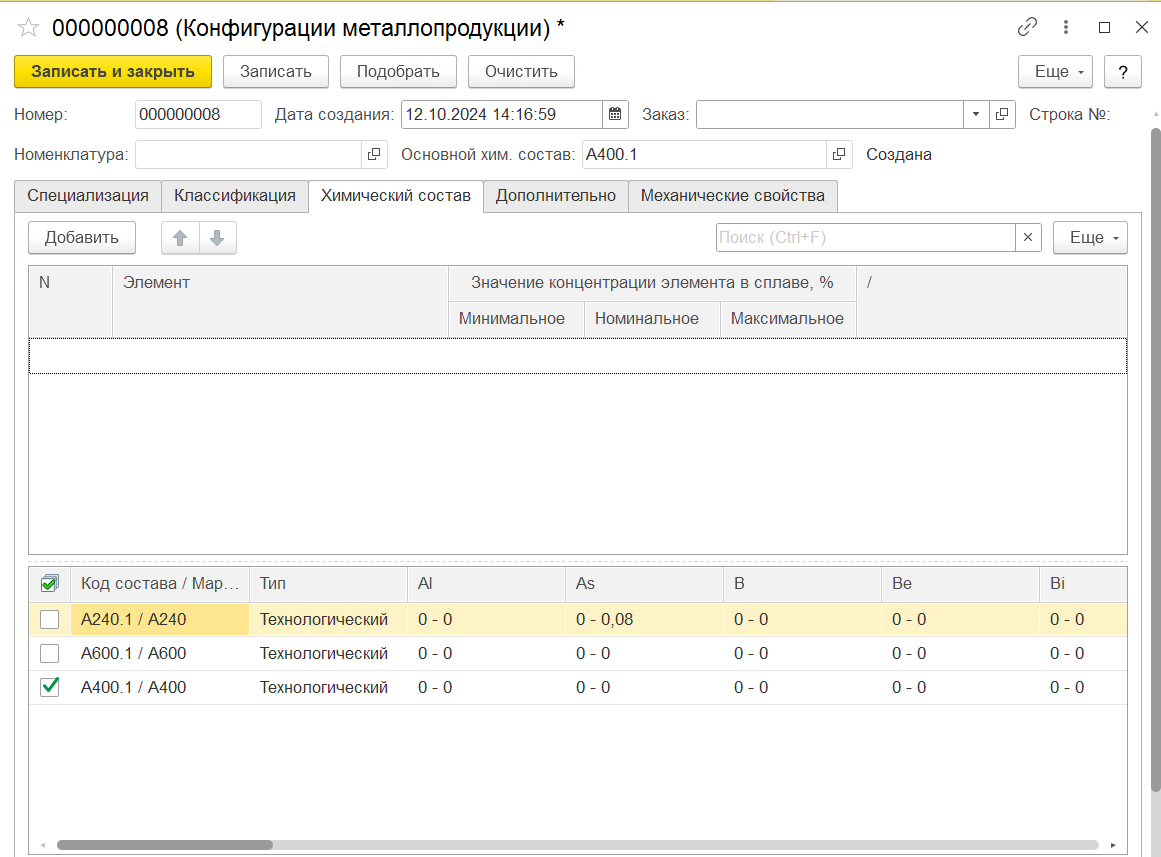Open Основной хим. состав record icon
The height and width of the screenshot is (857, 1161).
tap(839, 154)
